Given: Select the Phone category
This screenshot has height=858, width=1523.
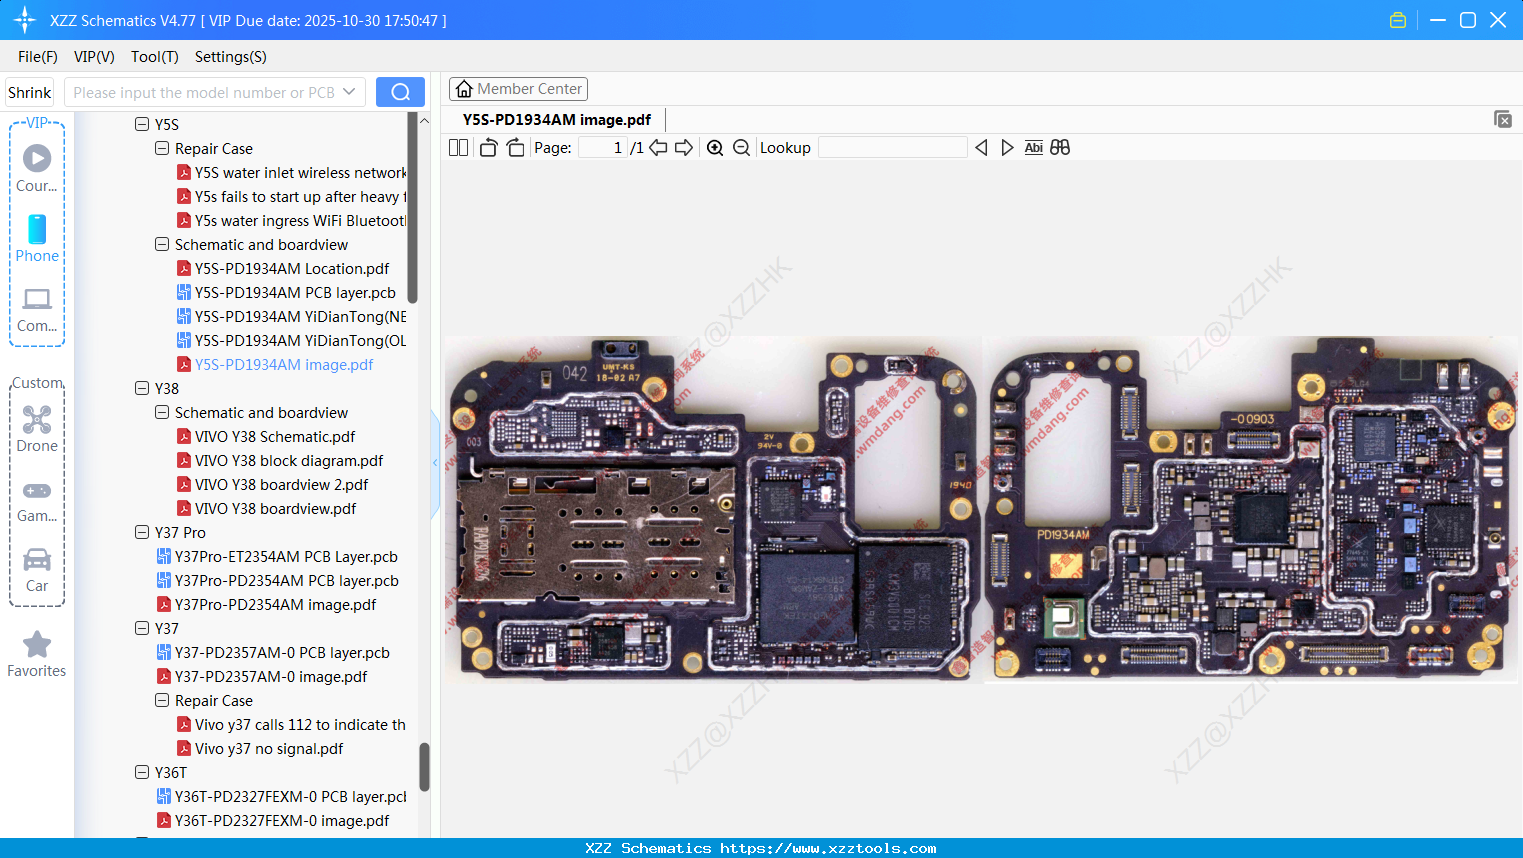Looking at the screenshot, I should (x=37, y=238).
